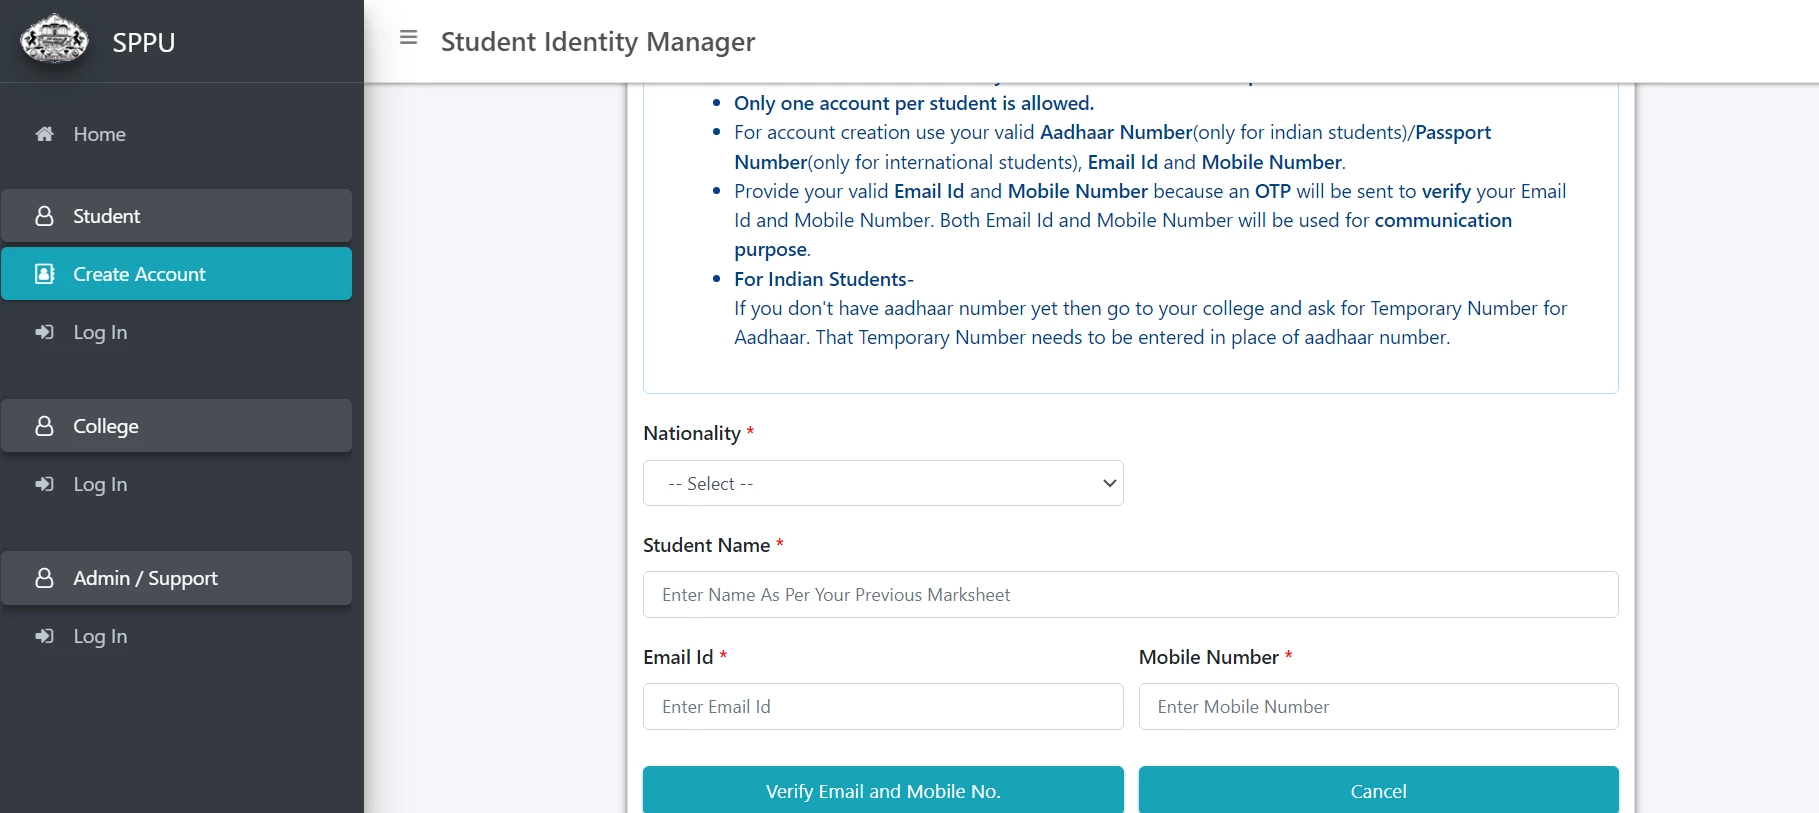The image size is (1819, 813).
Task: Click the Enter Email Id input field
Action: 883,706
